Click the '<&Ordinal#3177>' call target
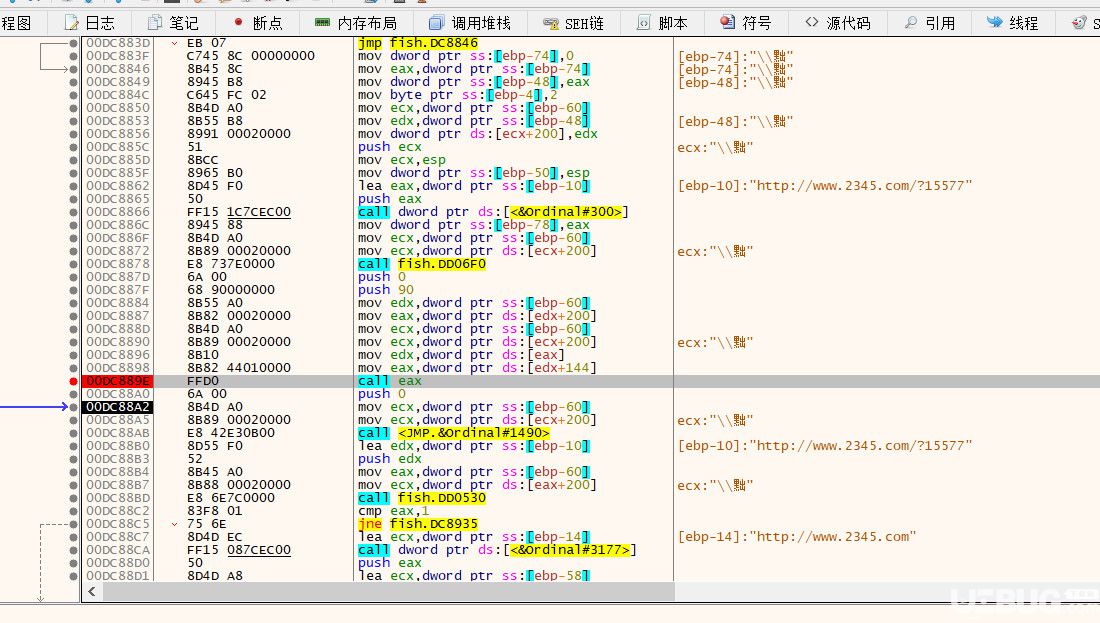This screenshot has width=1100, height=623. click(570, 550)
